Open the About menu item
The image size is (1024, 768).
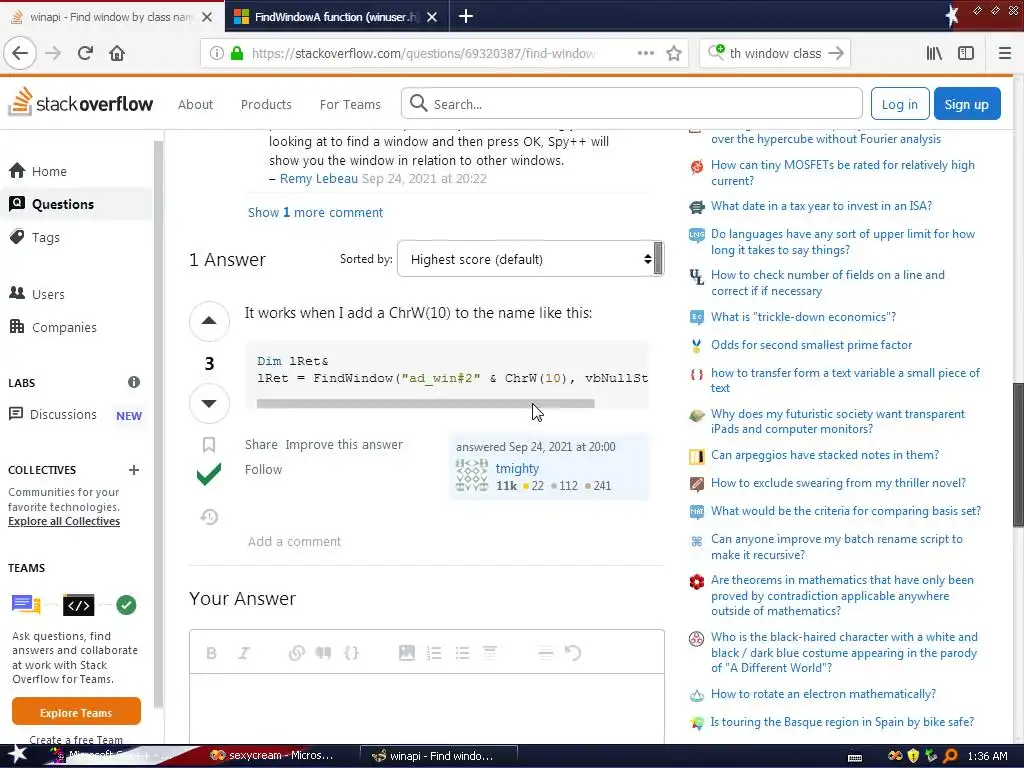tap(195, 104)
